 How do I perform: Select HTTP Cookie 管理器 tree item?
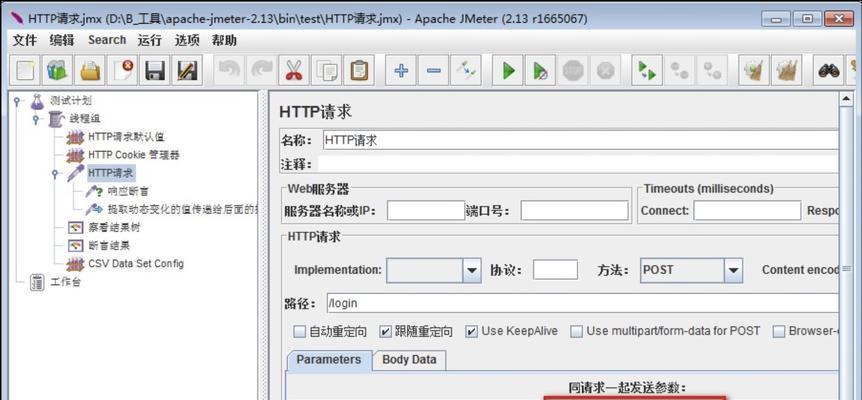point(134,155)
